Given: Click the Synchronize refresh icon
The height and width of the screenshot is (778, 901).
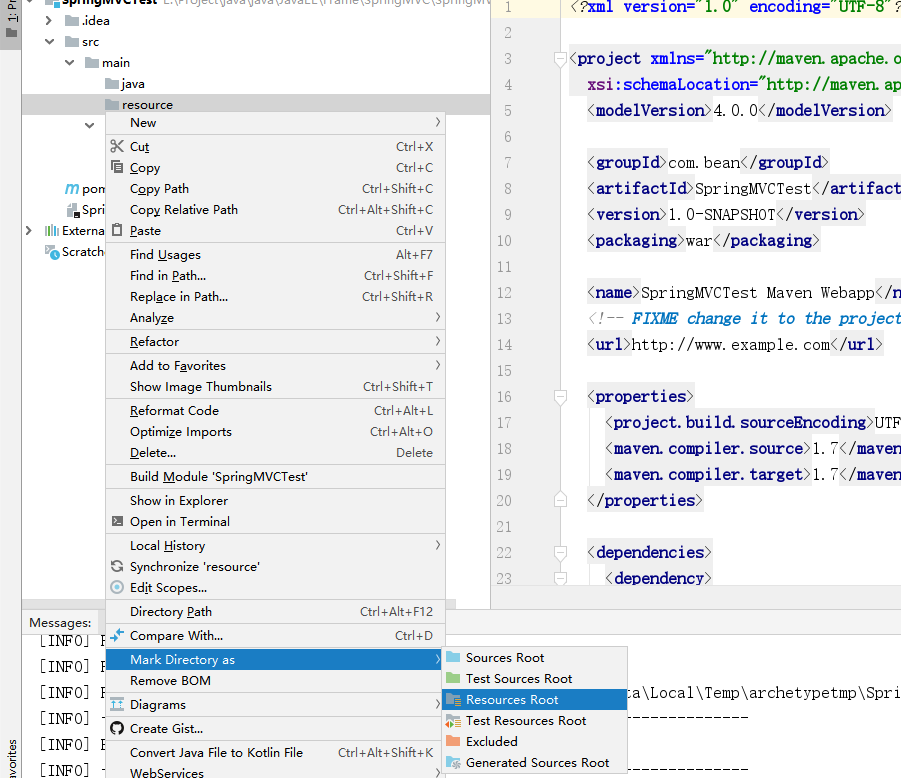Looking at the screenshot, I should pos(117,566).
